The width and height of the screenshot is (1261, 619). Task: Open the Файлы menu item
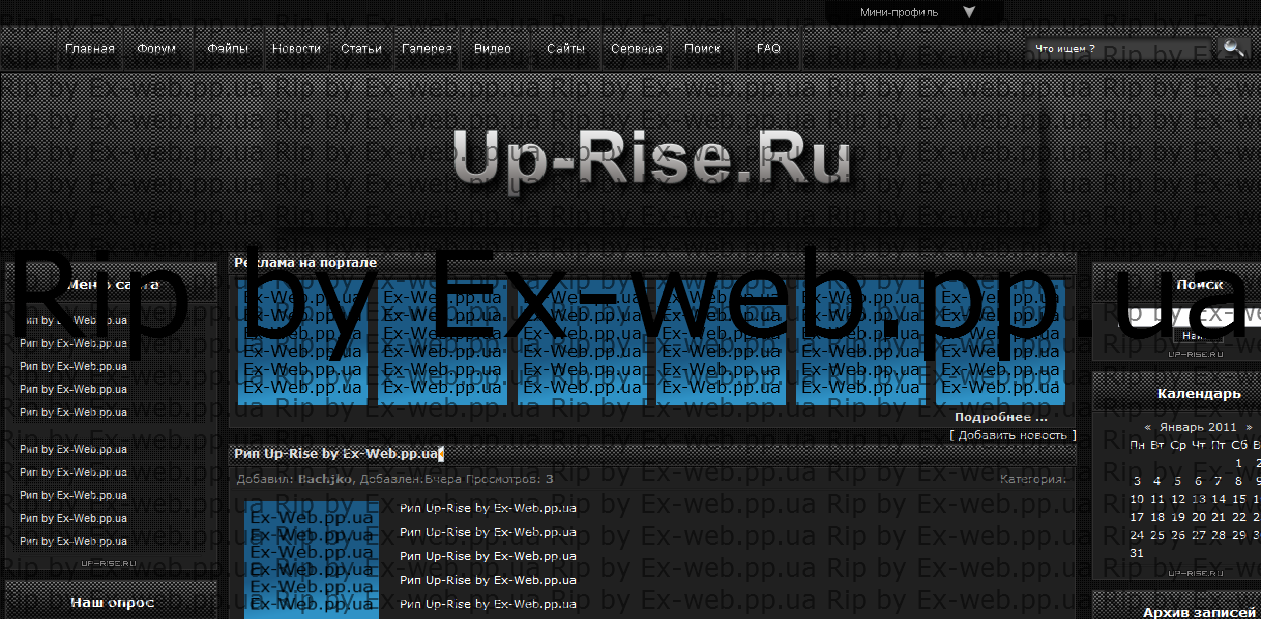[228, 49]
